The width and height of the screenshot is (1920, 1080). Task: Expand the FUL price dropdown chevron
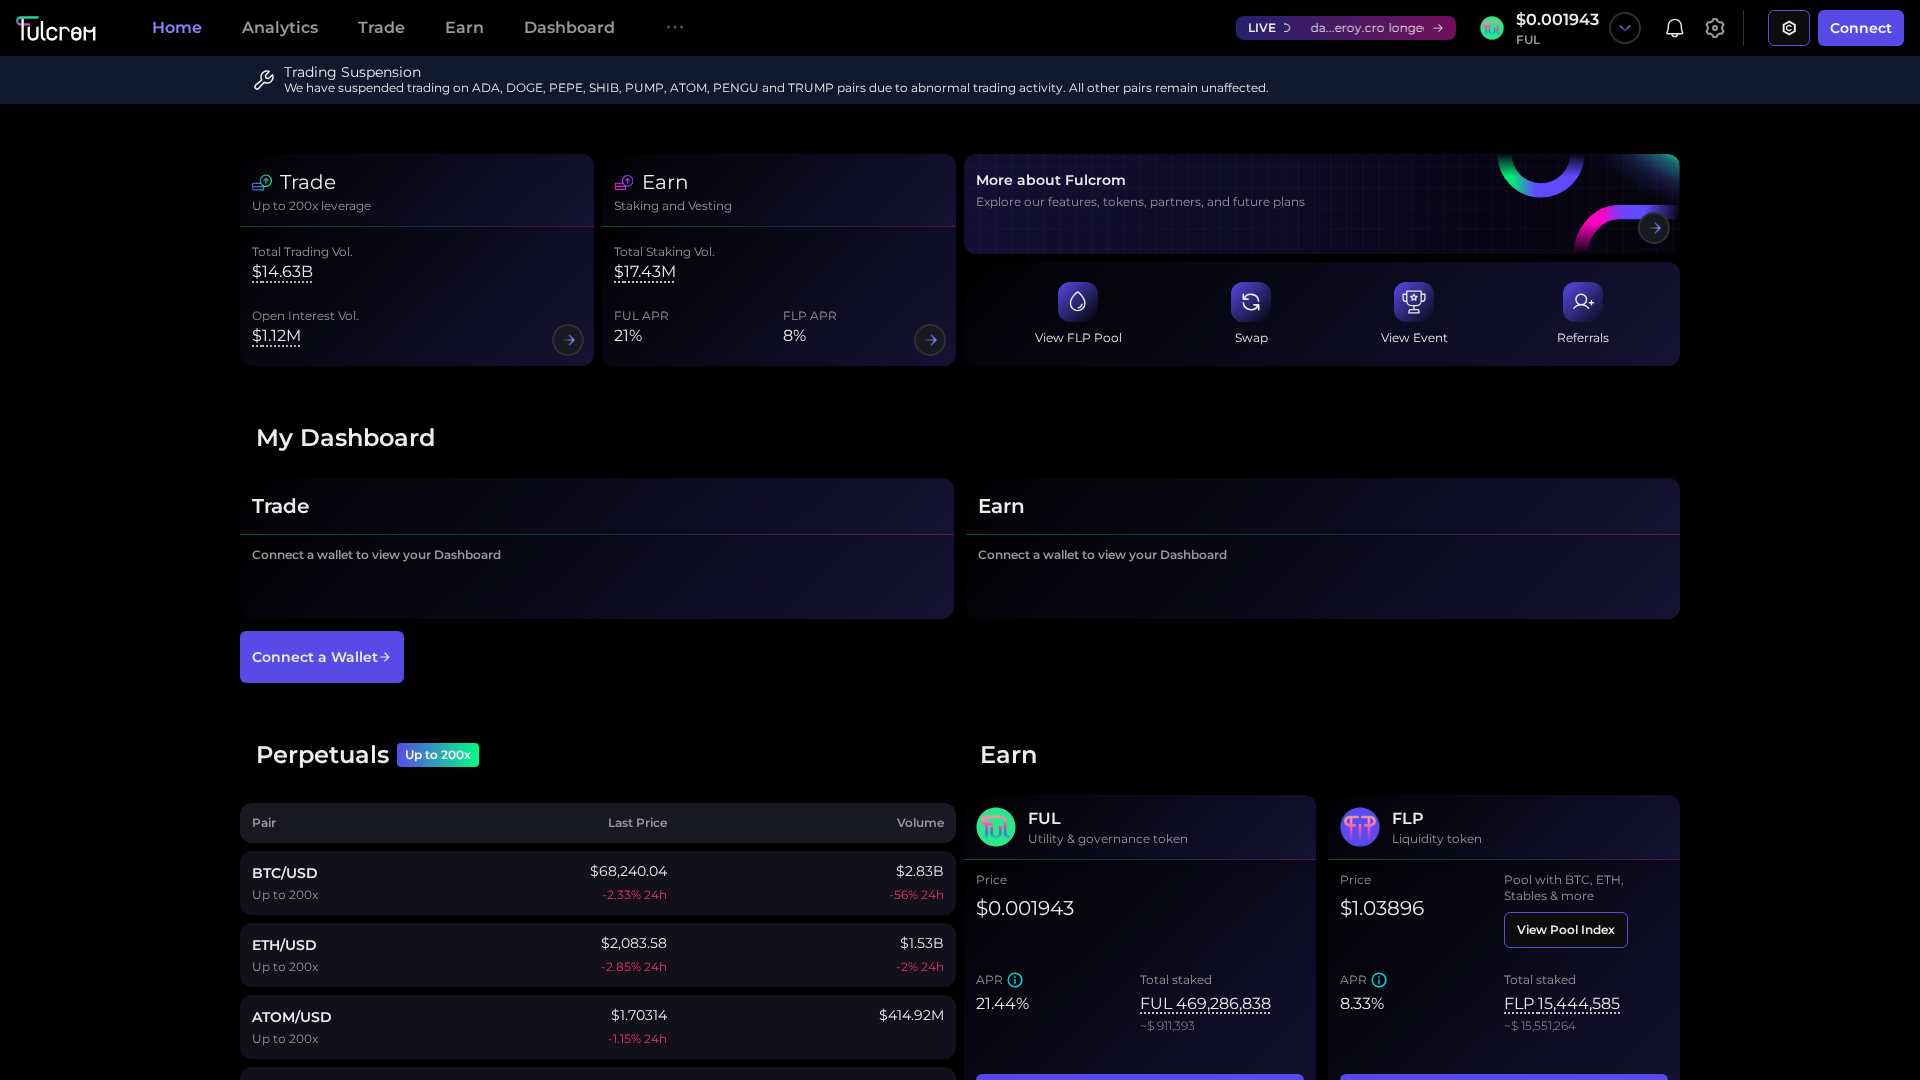pos(1624,28)
